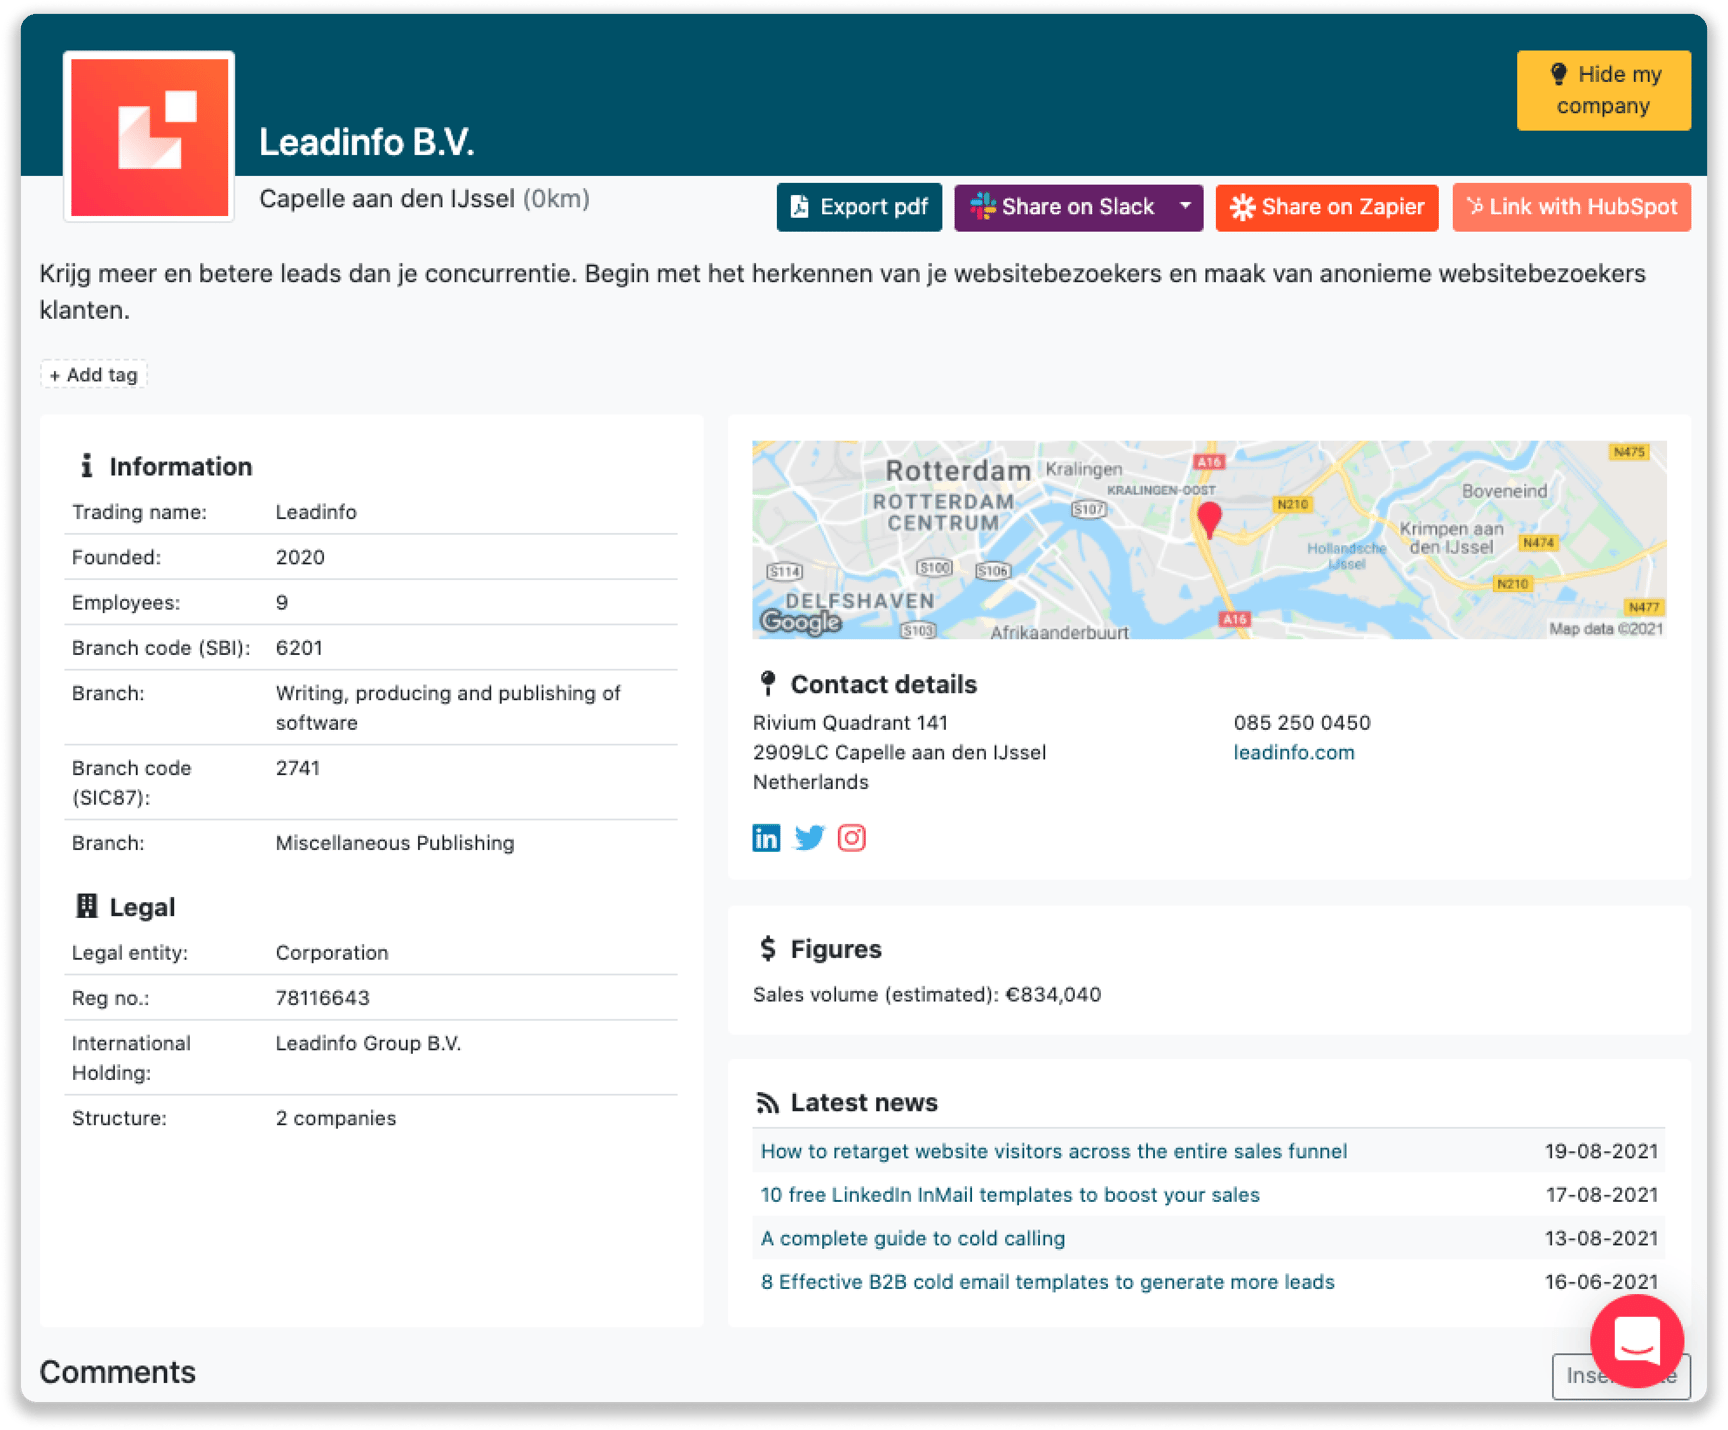Open the Intercom chat bubble

tap(1637, 1341)
